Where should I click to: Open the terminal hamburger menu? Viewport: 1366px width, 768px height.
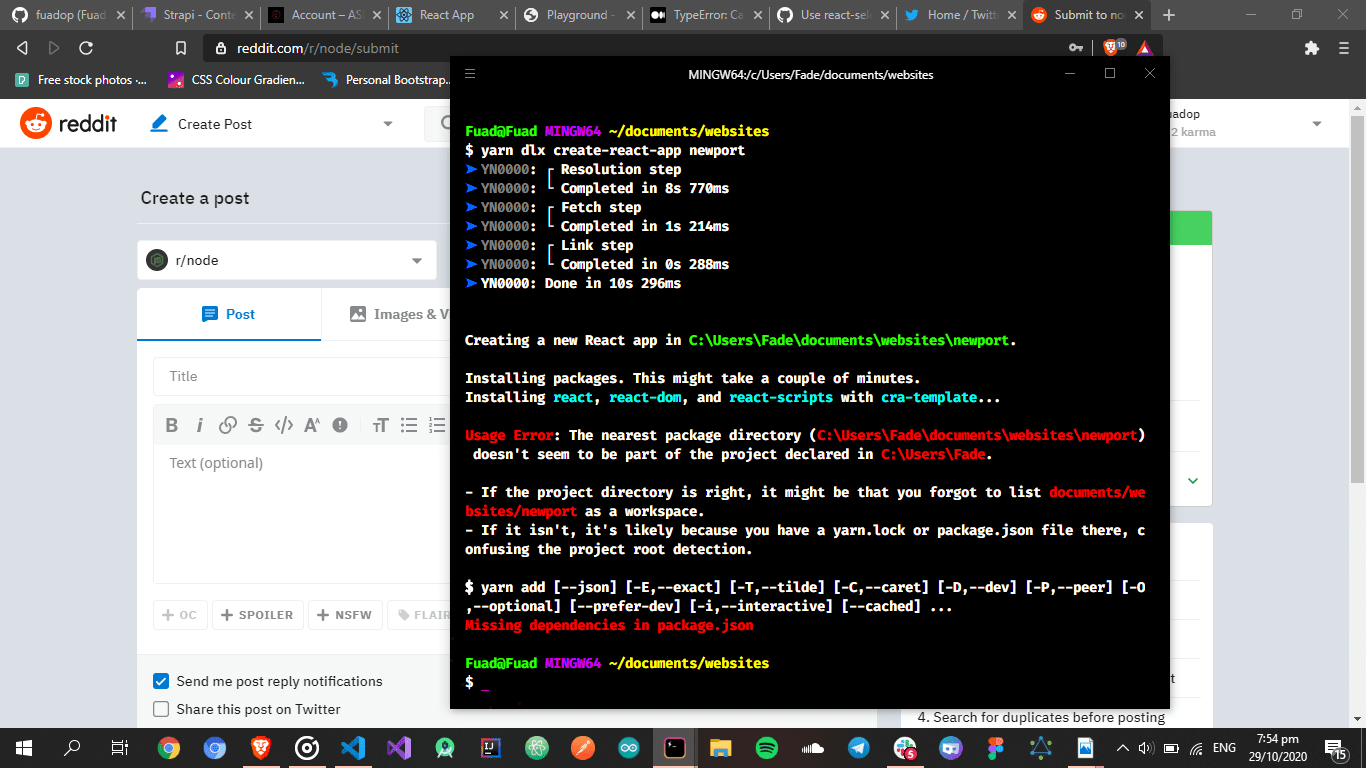point(470,74)
